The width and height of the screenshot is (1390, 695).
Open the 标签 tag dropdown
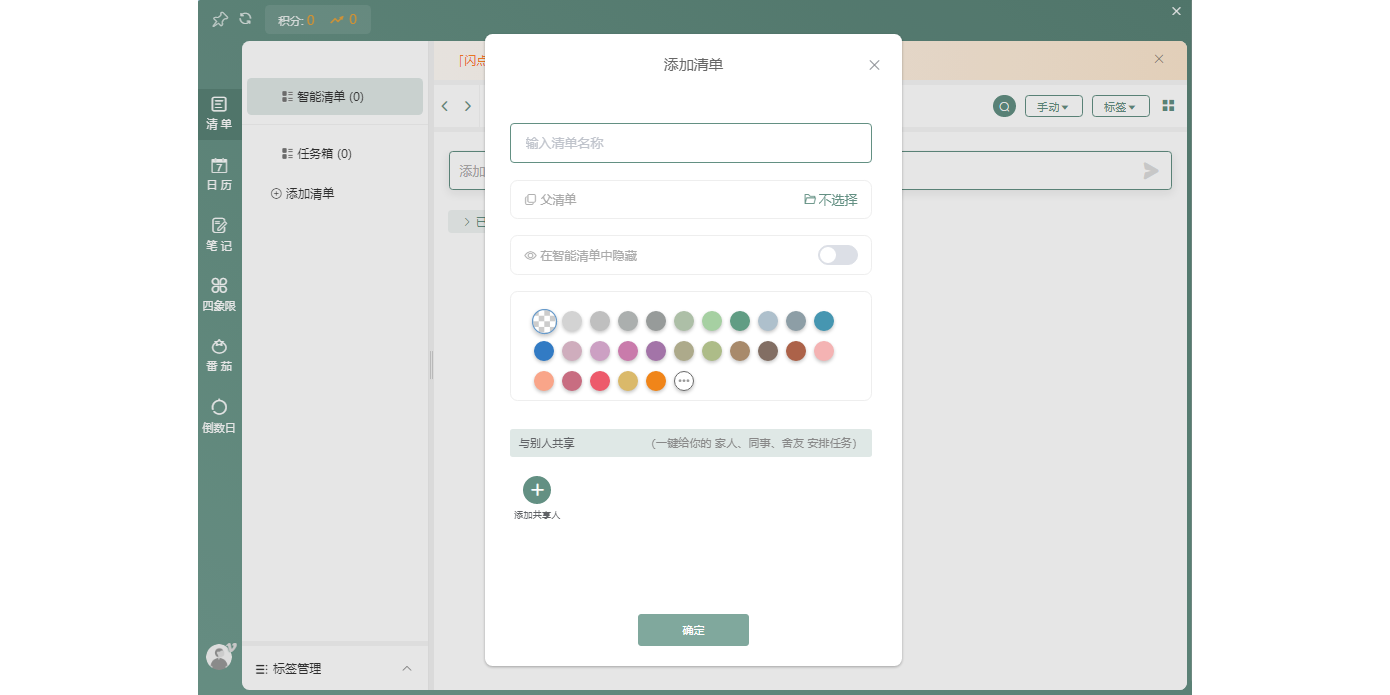pos(1120,106)
